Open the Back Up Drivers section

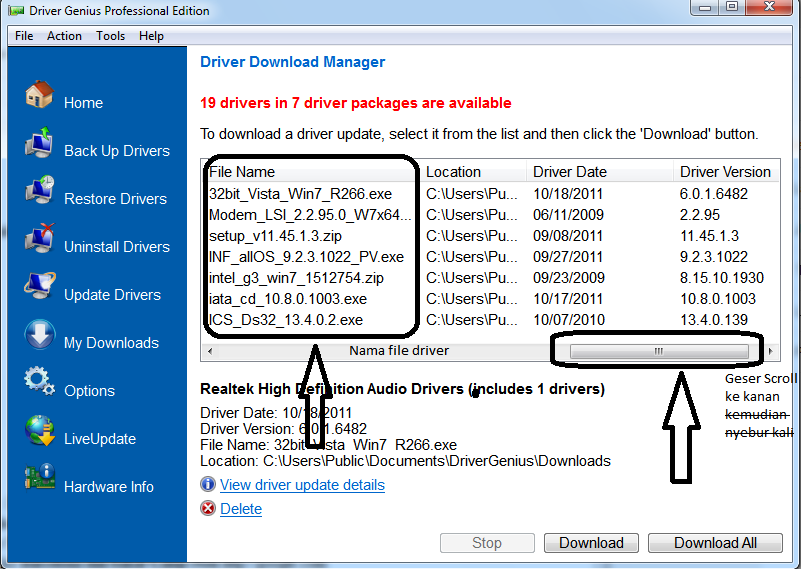click(117, 151)
